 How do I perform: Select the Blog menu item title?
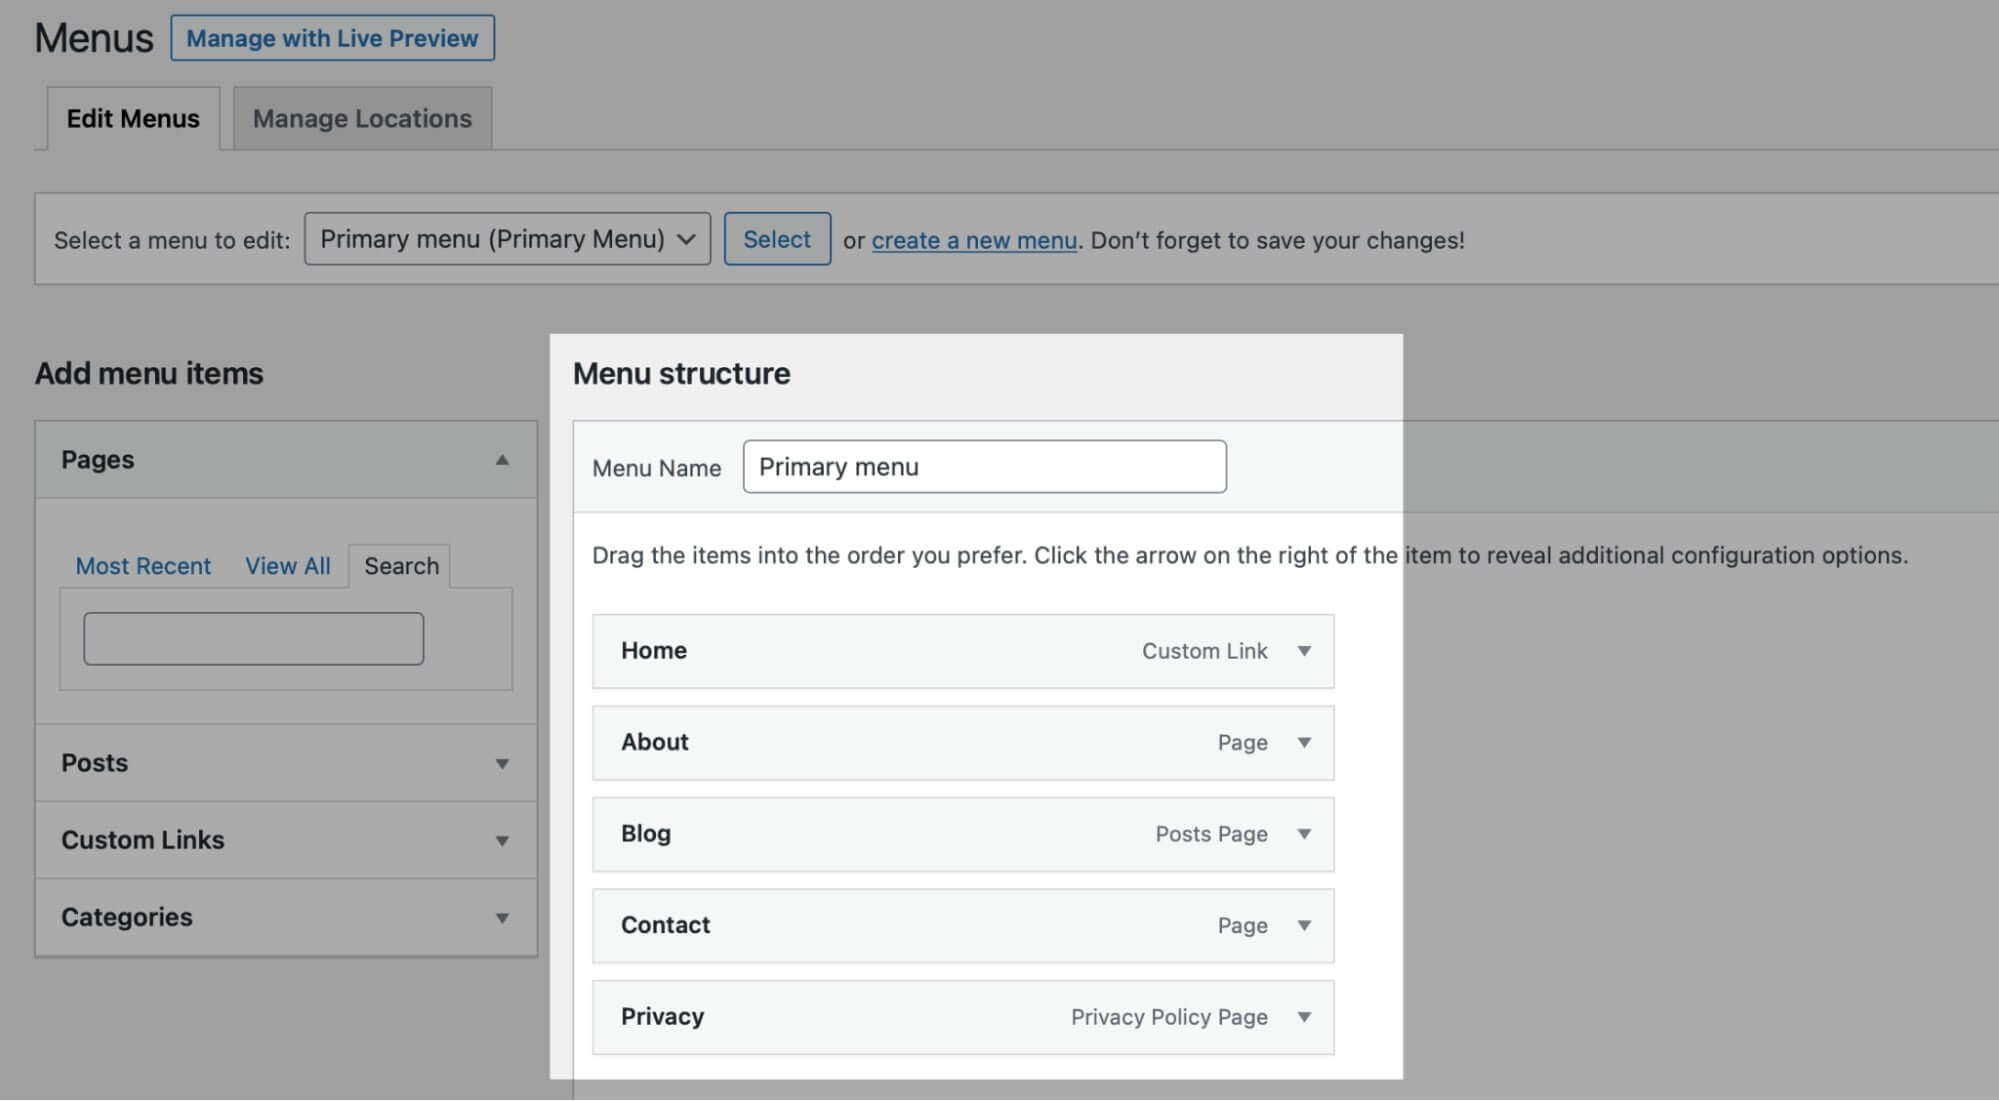(x=646, y=834)
